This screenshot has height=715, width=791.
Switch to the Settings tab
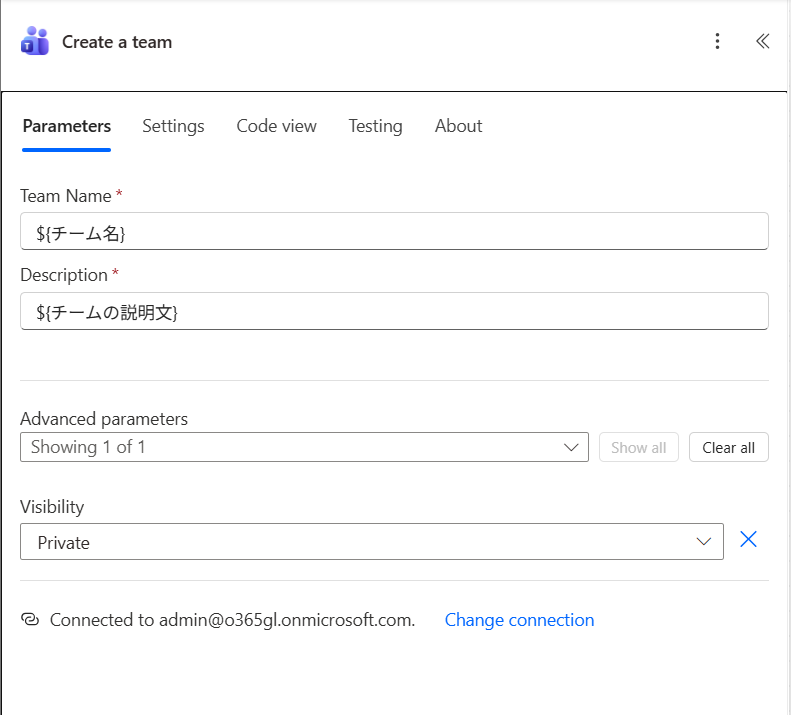click(173, 126)
